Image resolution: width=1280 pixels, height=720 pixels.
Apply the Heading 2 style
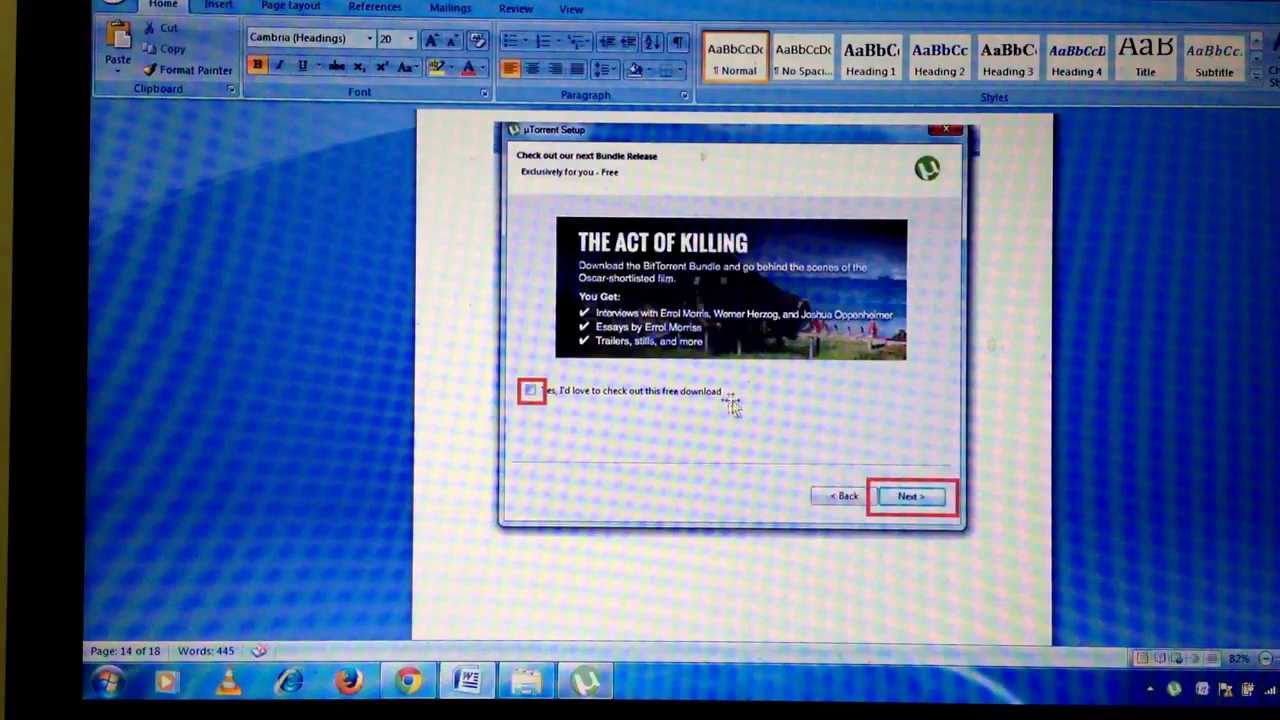pyautogui.click(x=939, y=58)
